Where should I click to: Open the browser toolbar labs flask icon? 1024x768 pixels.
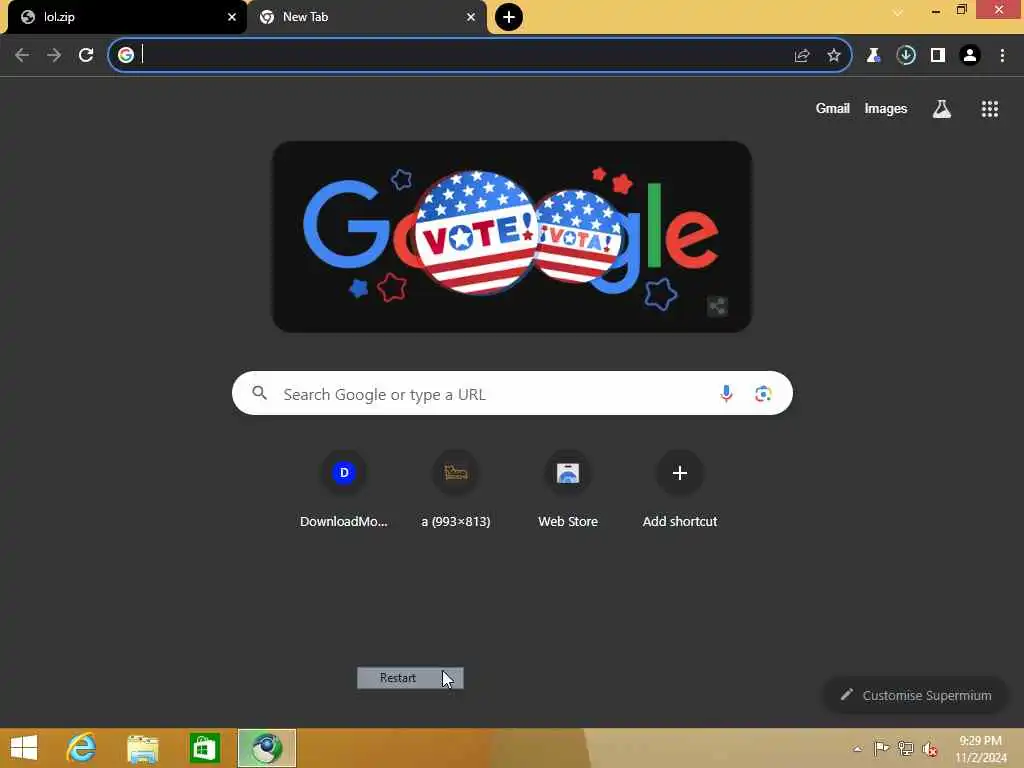(x=873, y=56)
